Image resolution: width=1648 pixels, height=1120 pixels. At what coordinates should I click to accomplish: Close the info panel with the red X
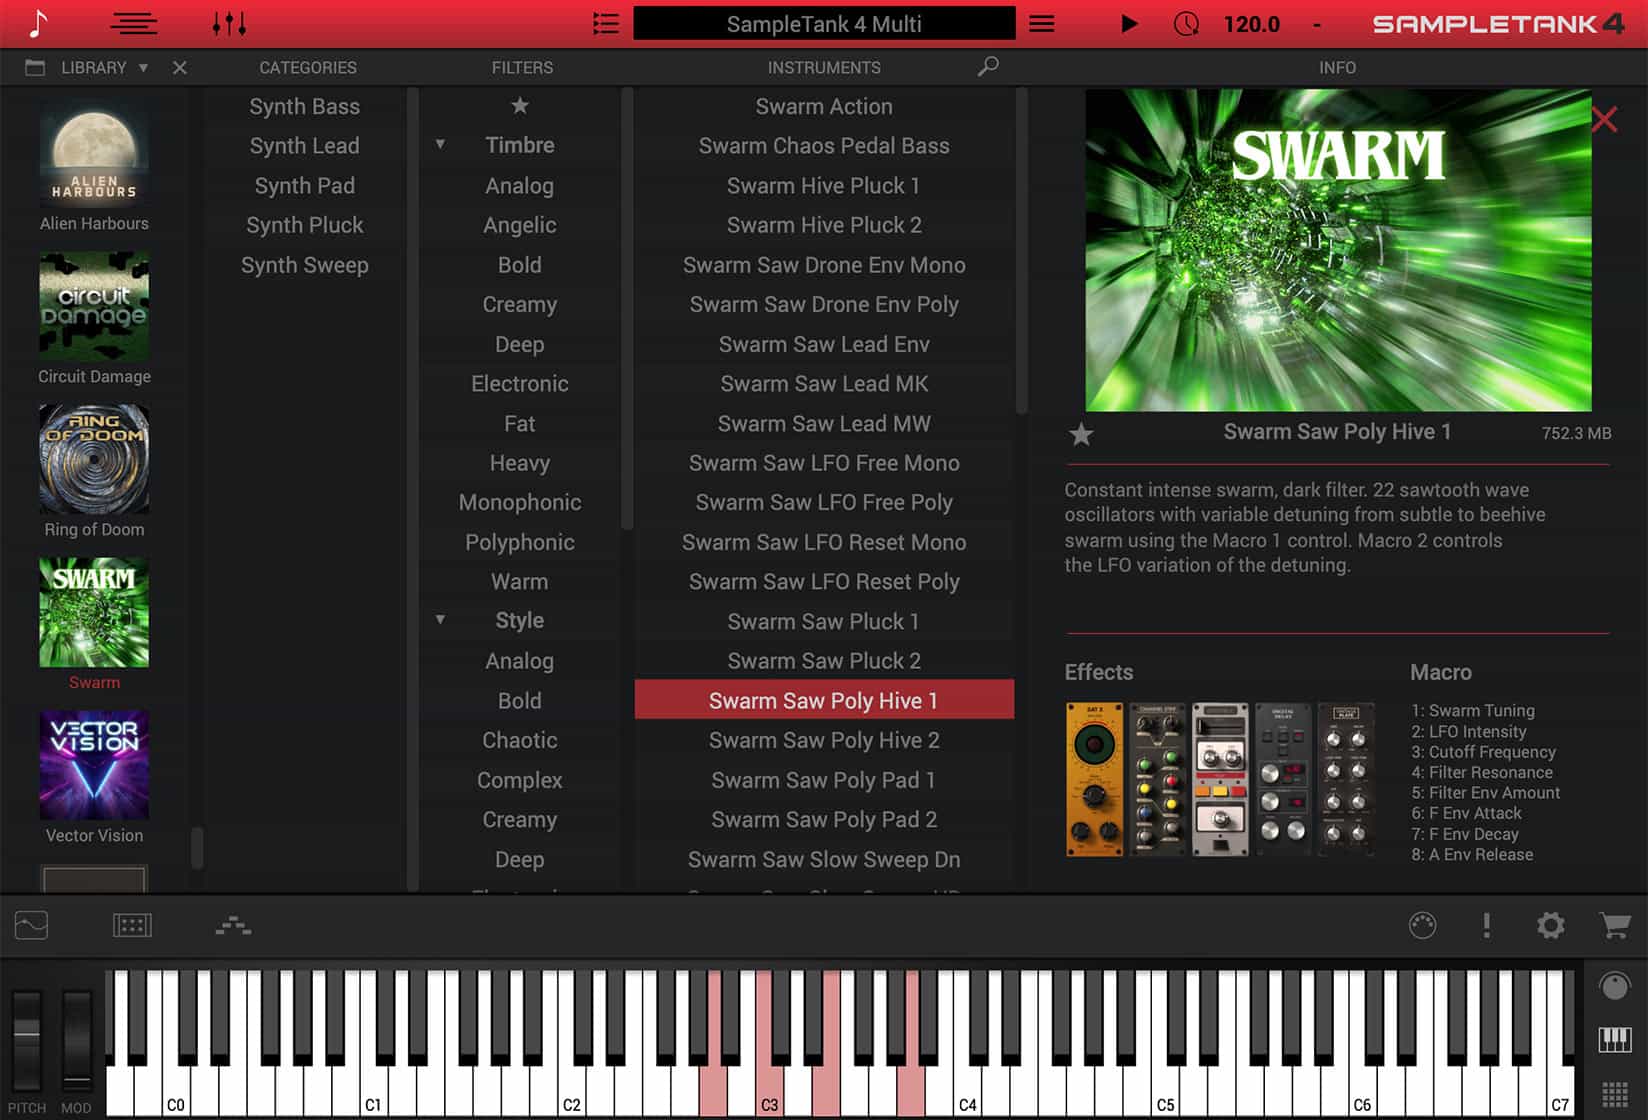point(1604,119)
